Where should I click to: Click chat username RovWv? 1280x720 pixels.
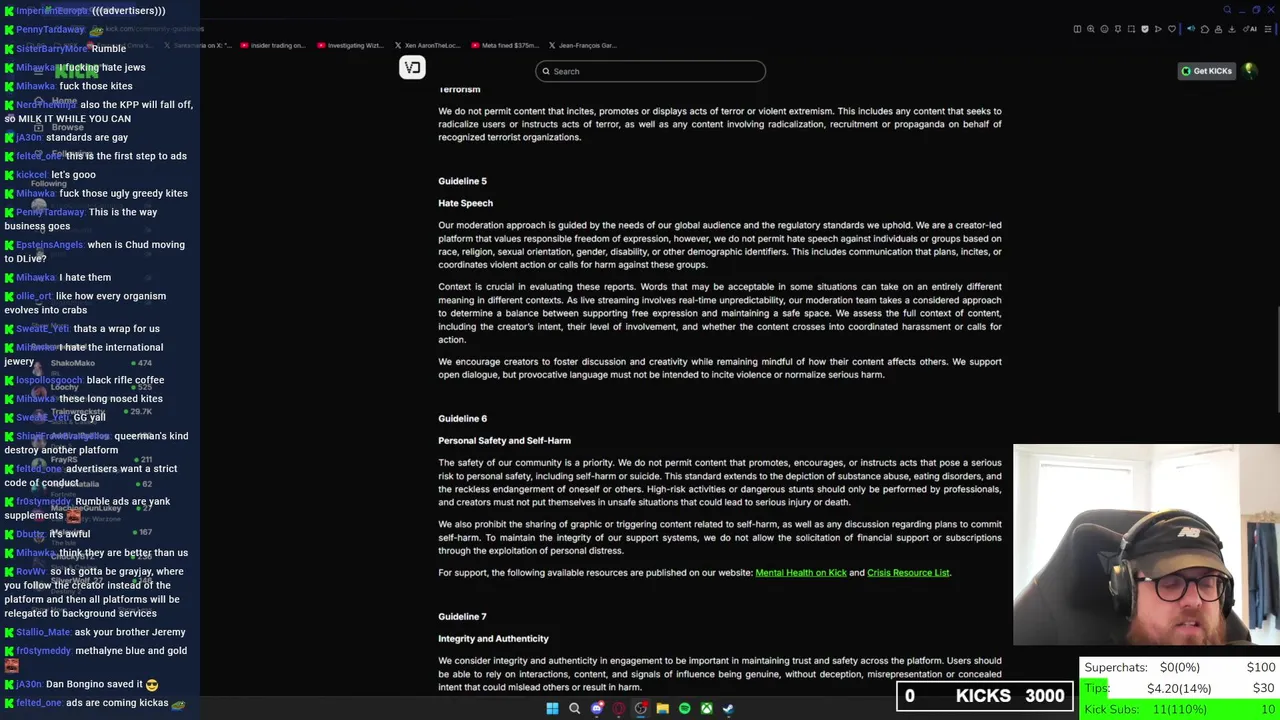(31, 572)
